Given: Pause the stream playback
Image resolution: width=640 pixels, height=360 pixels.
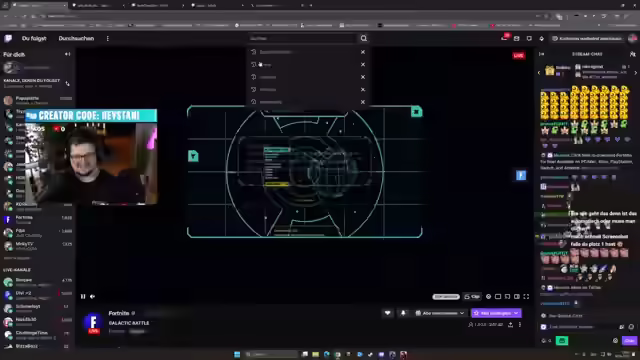Looking at the screenshot, I should [x=83, y=296].
